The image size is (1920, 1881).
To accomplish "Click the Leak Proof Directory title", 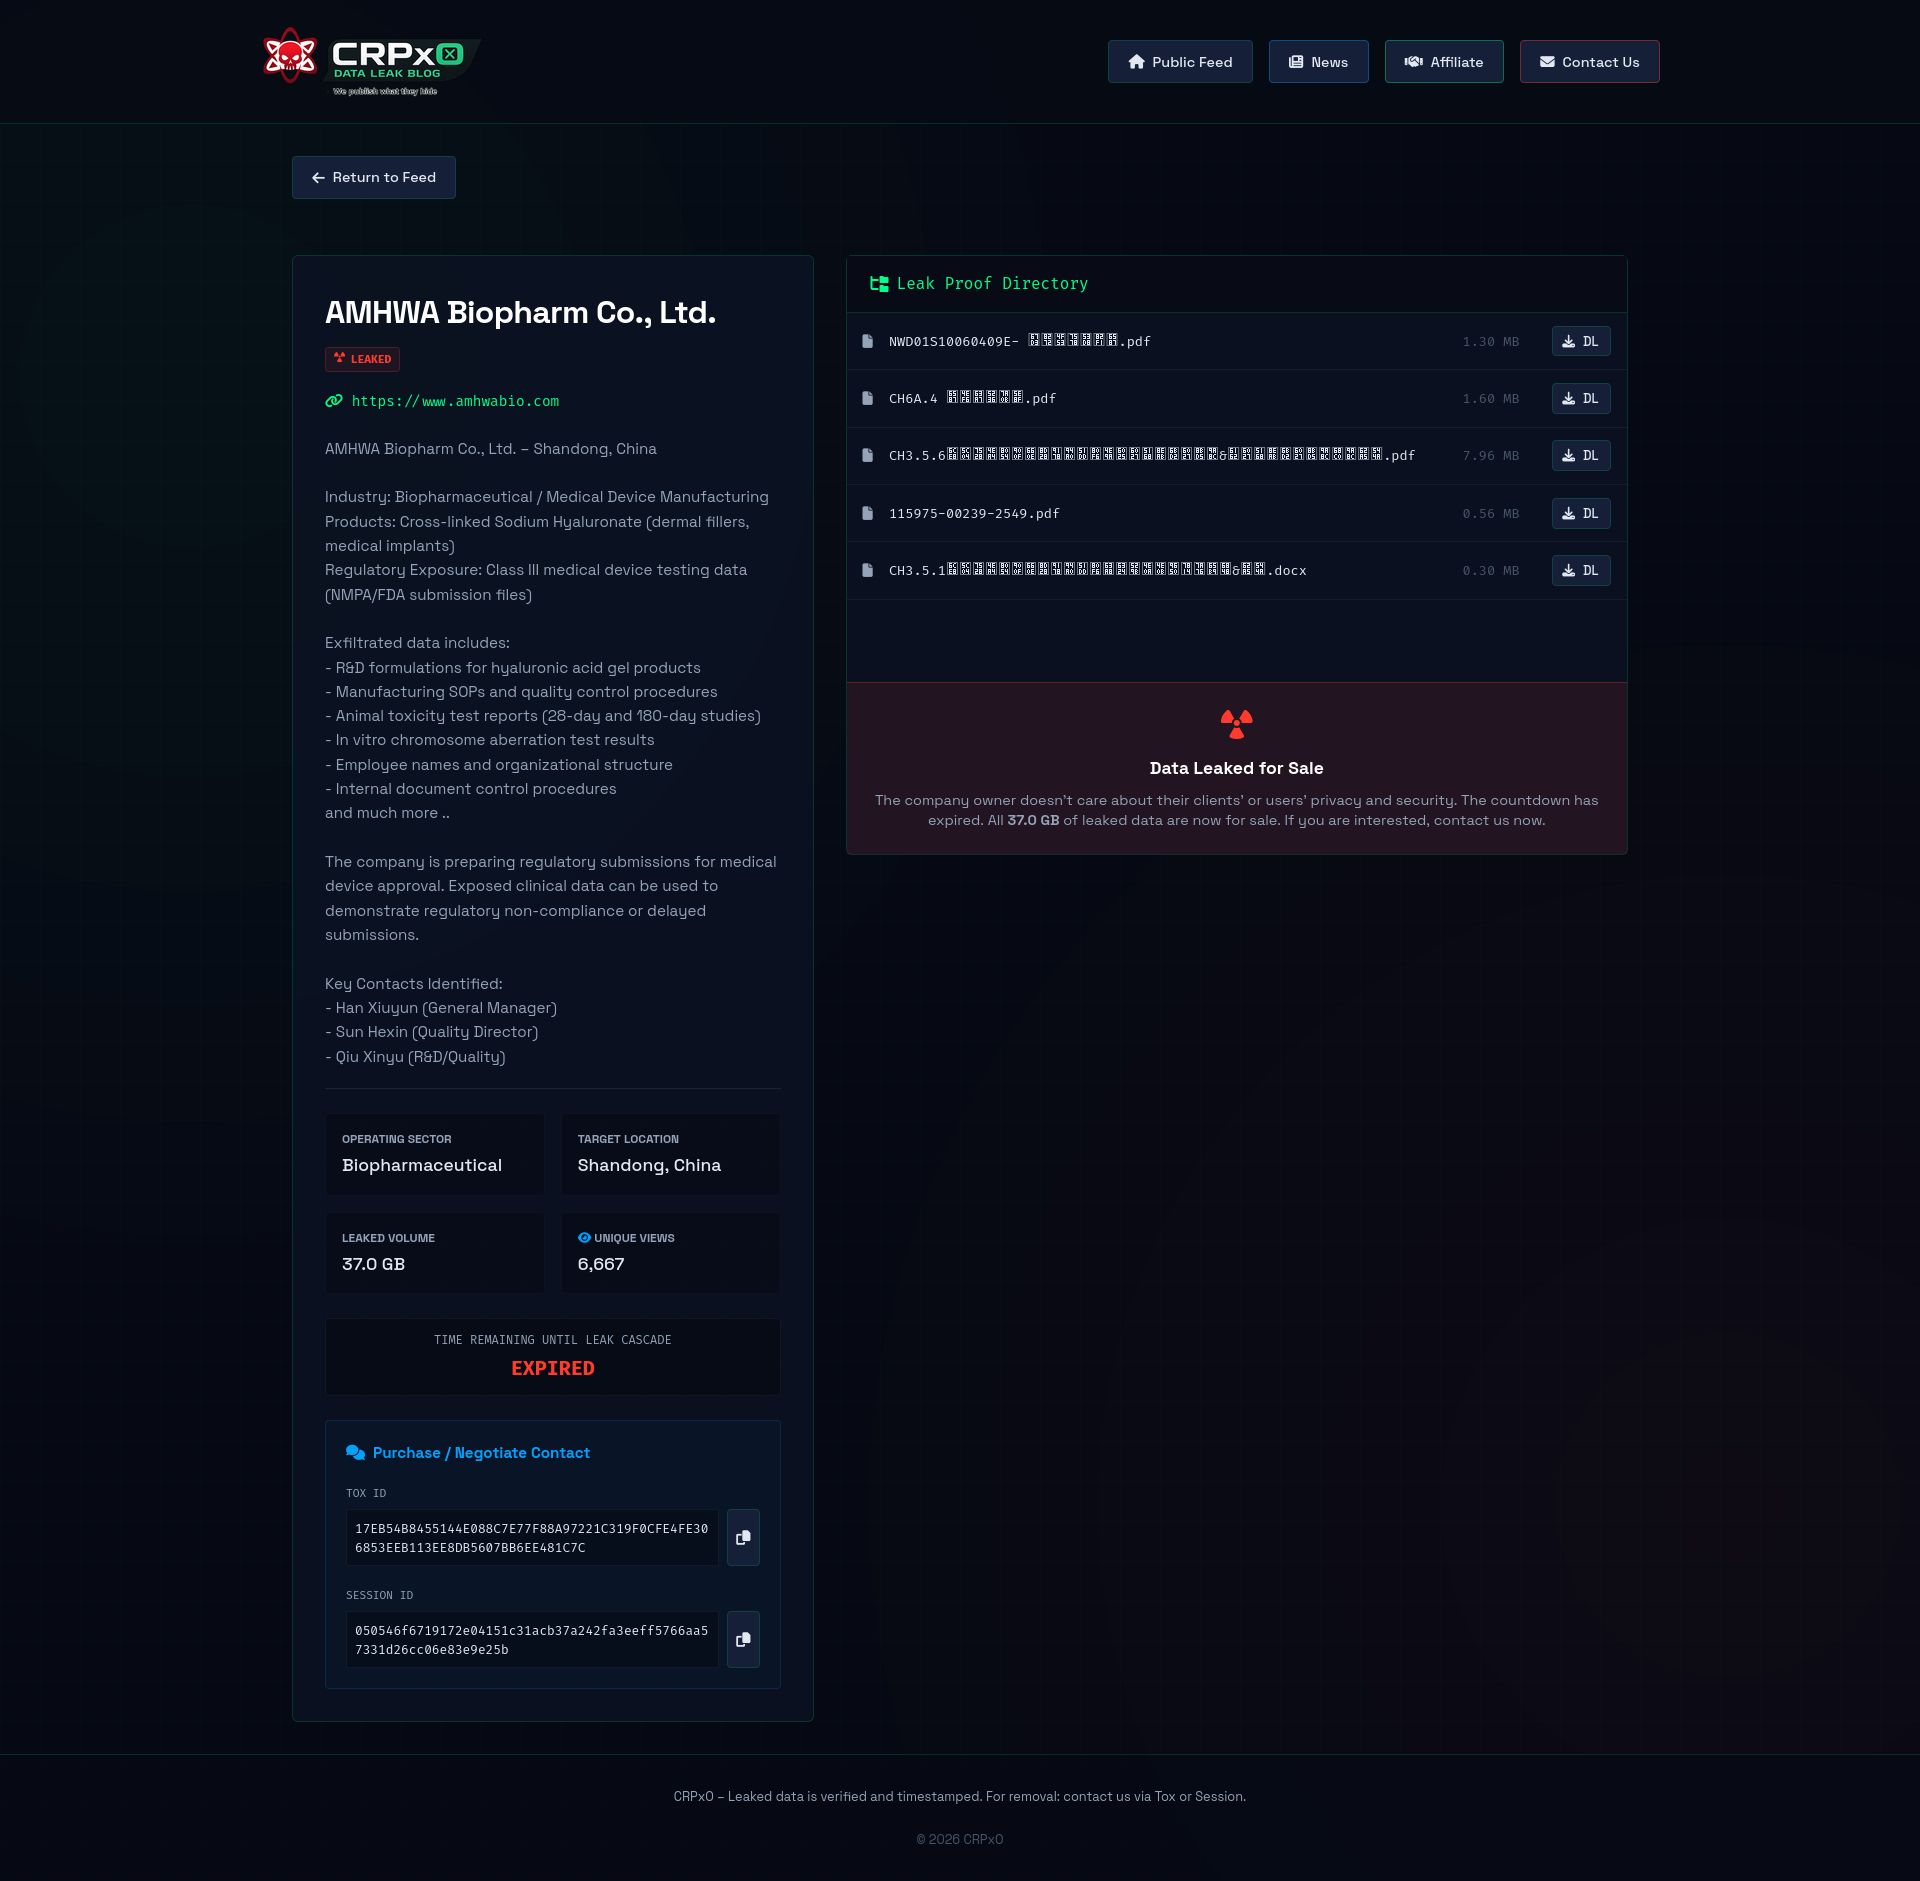I will [992, 284].
